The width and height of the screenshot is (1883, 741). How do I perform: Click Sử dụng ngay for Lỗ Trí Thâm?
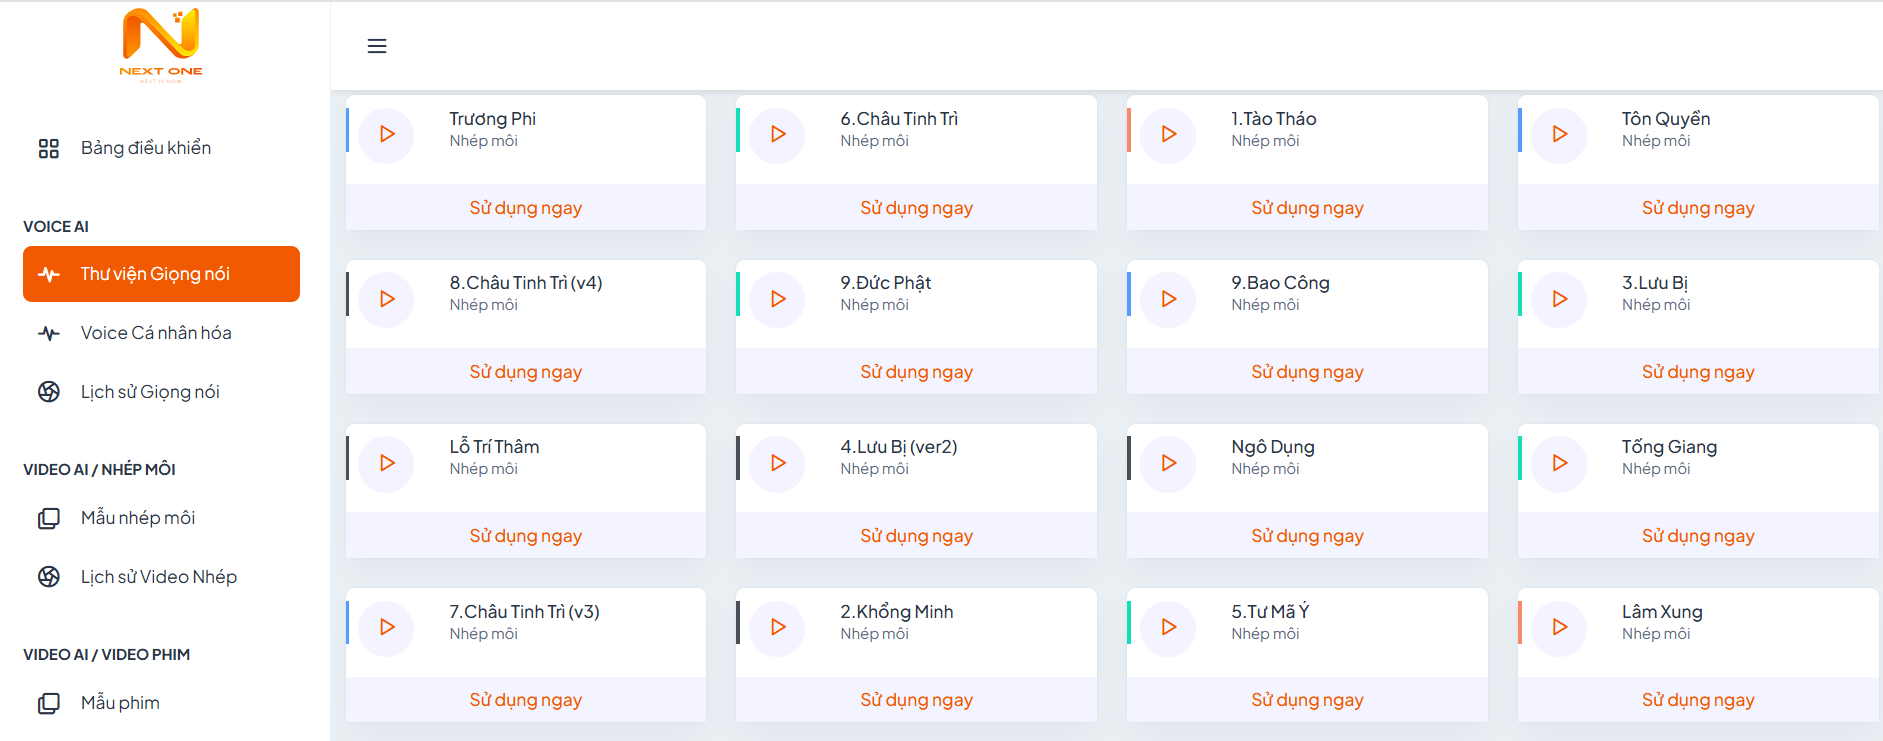point(525,536)
